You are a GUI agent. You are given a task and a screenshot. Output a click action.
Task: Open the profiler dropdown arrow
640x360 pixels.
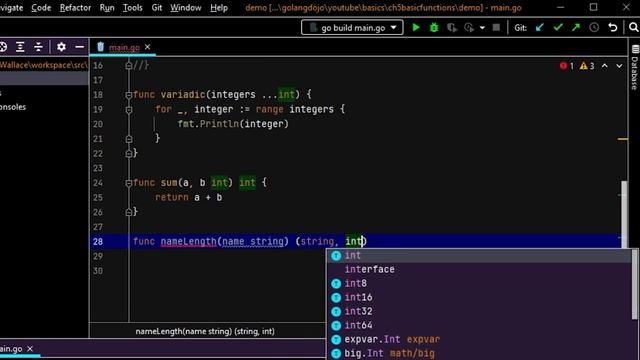pyautogui.click(x=482, y=28)
